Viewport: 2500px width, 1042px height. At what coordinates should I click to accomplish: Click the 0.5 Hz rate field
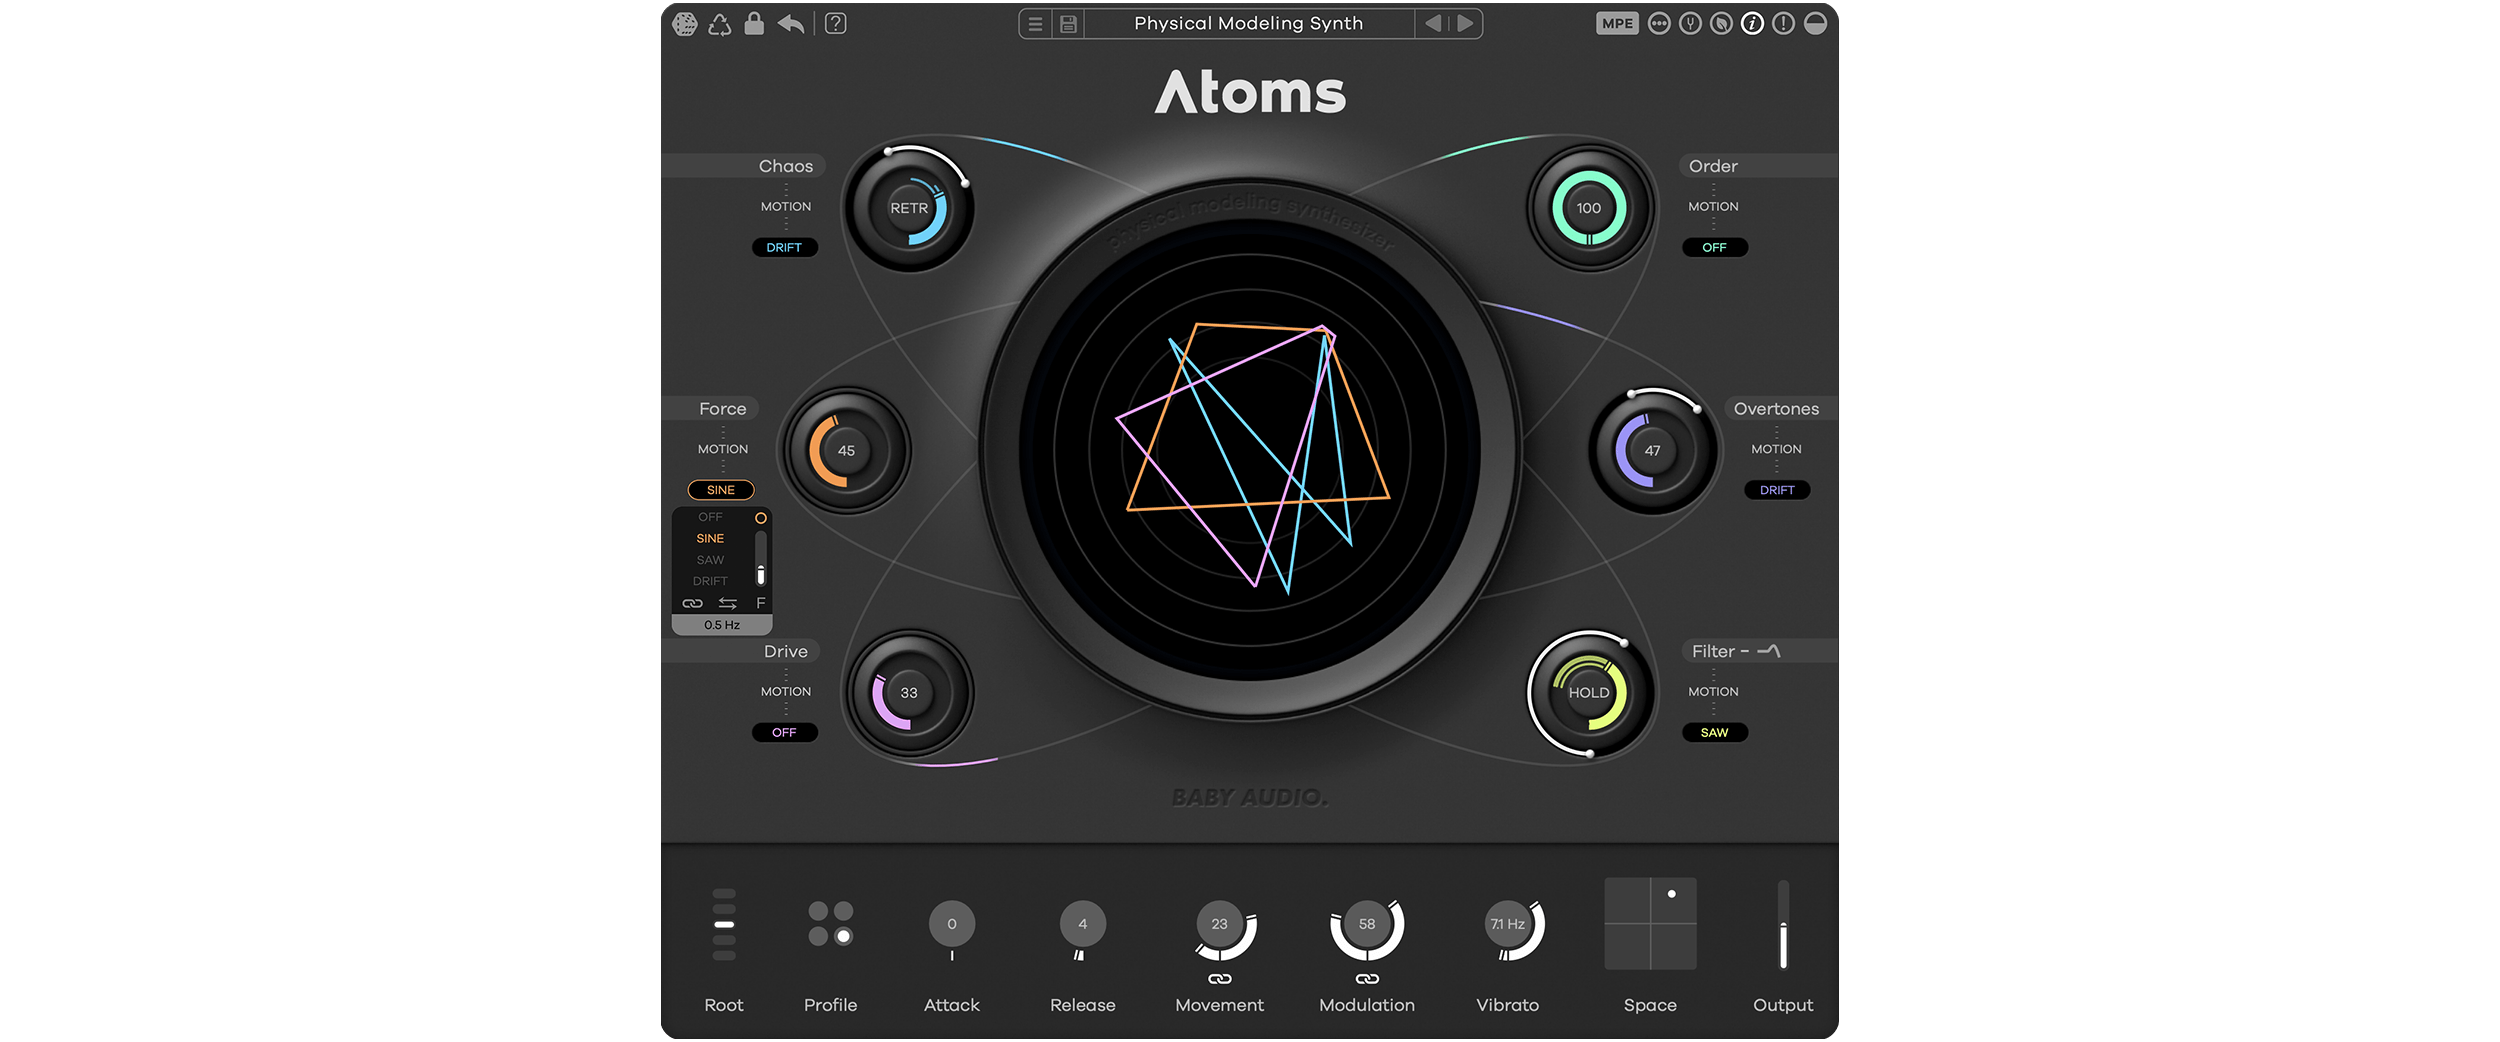[722, 624]
